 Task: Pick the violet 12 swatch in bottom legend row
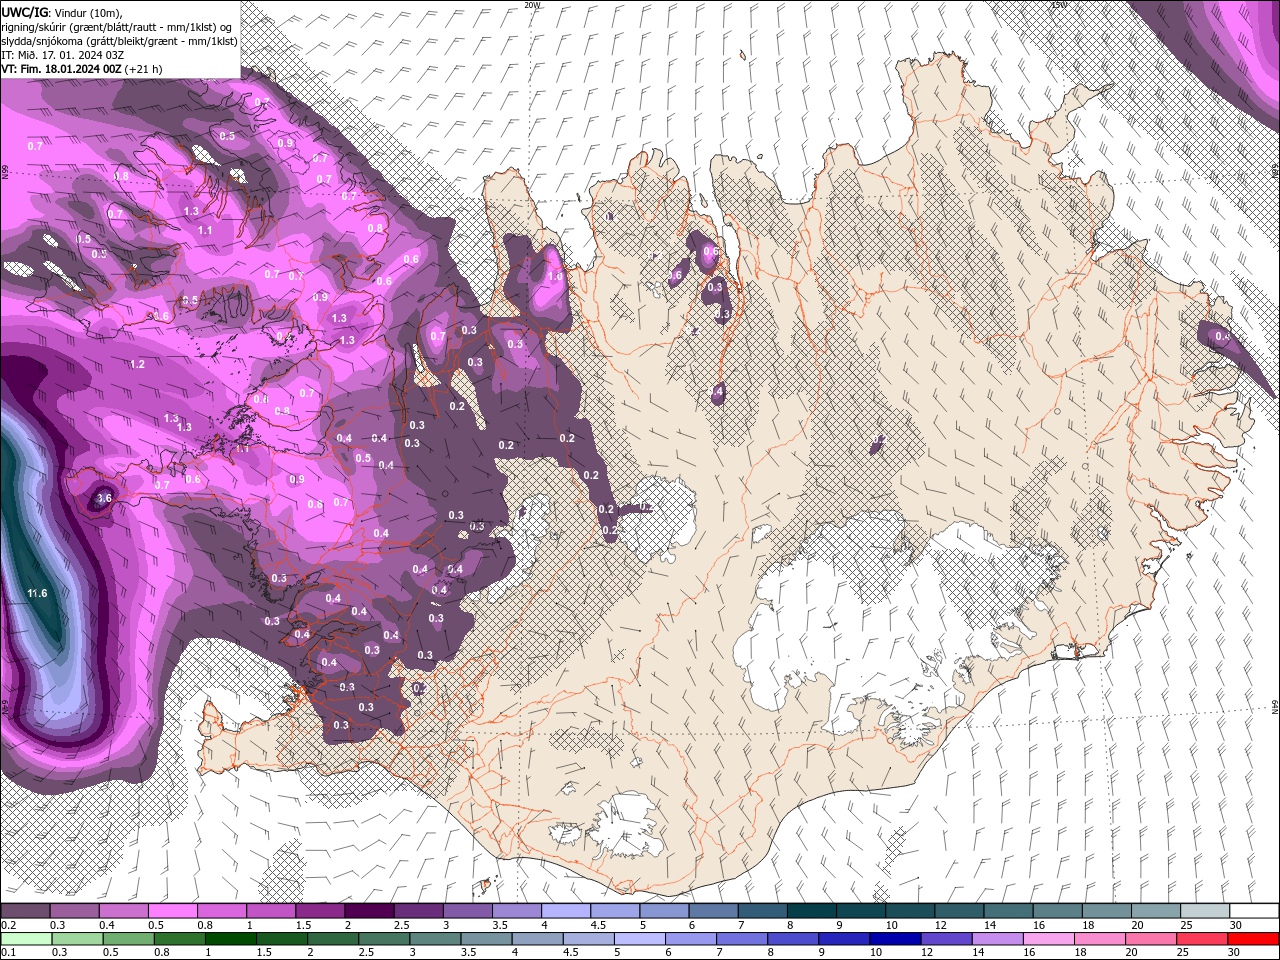click(946, 939)
